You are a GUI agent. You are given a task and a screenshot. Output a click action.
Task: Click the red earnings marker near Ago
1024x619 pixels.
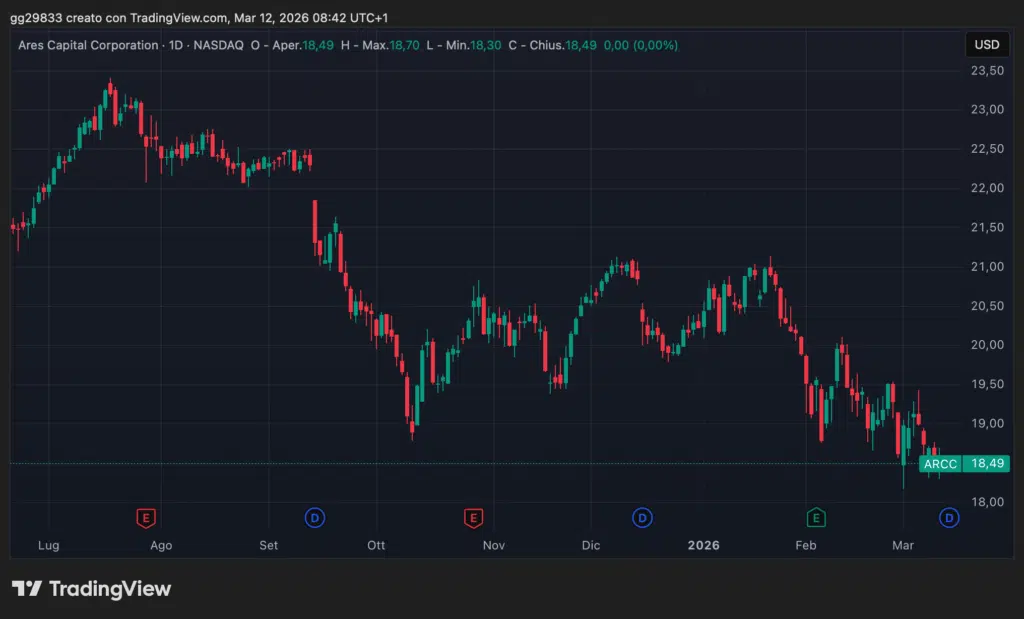click(x=147, y=517)
